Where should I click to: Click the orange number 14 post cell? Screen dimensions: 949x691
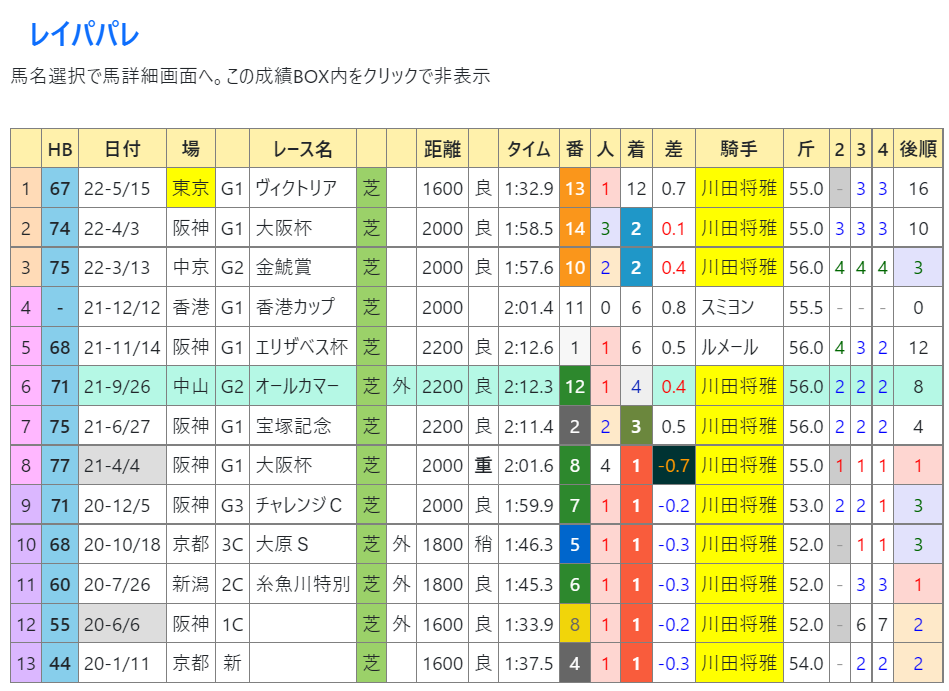(x=575, y=228)
